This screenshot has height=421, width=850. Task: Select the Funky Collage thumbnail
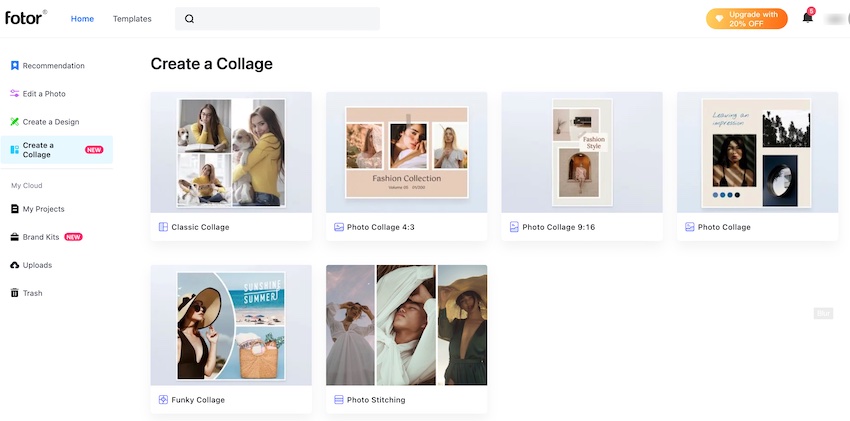point(231,325)
